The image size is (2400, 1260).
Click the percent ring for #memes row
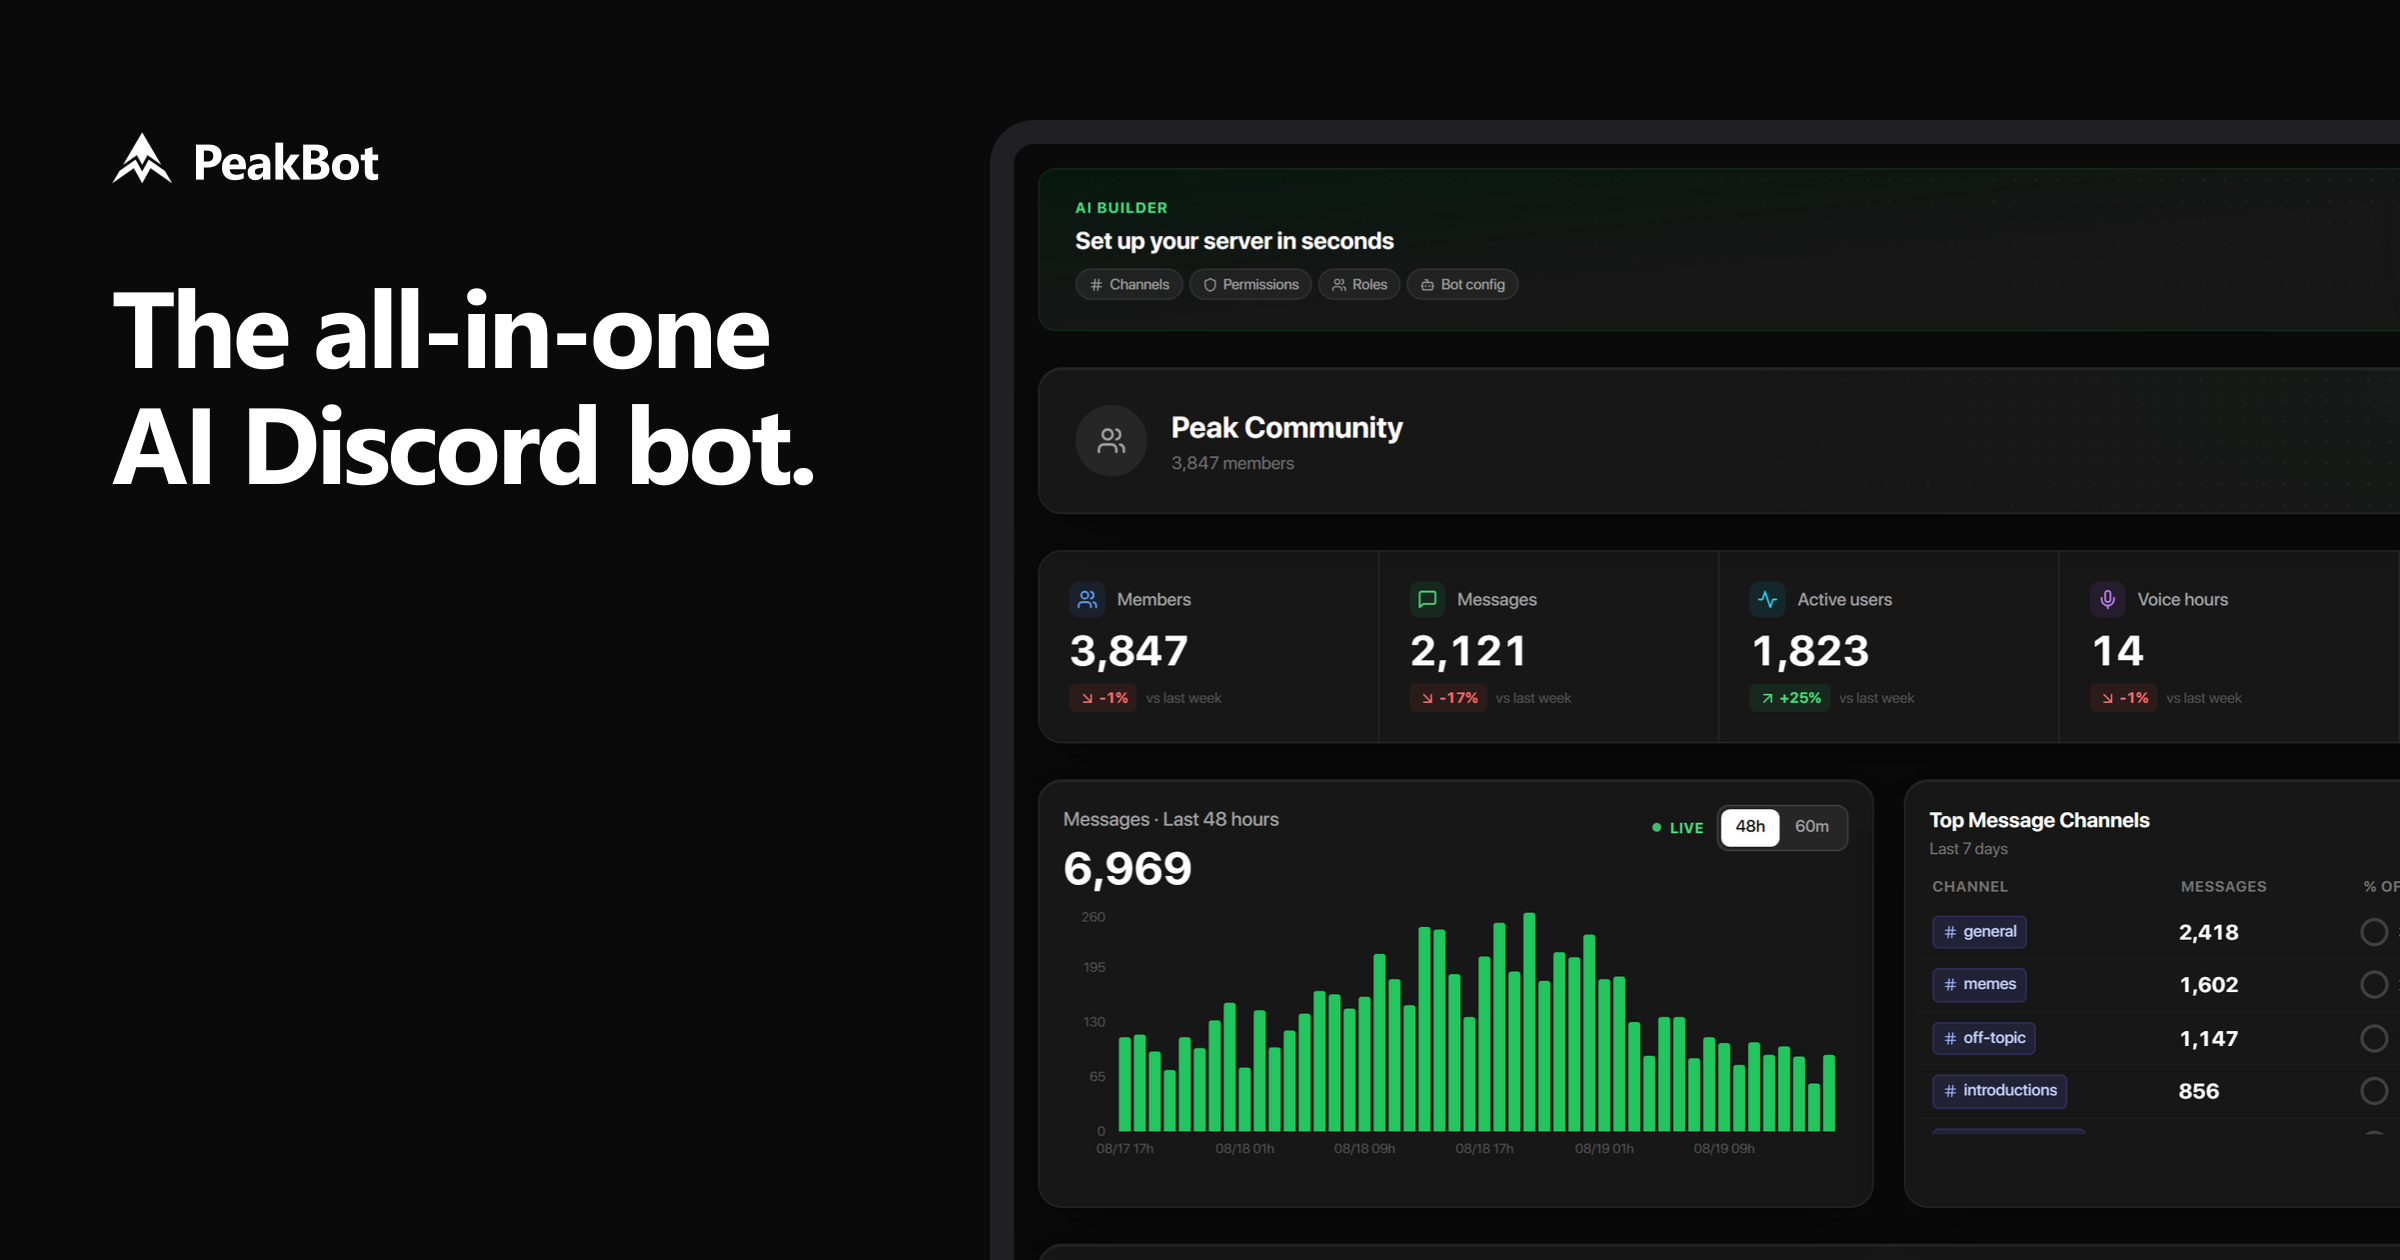click(2374, 985)
